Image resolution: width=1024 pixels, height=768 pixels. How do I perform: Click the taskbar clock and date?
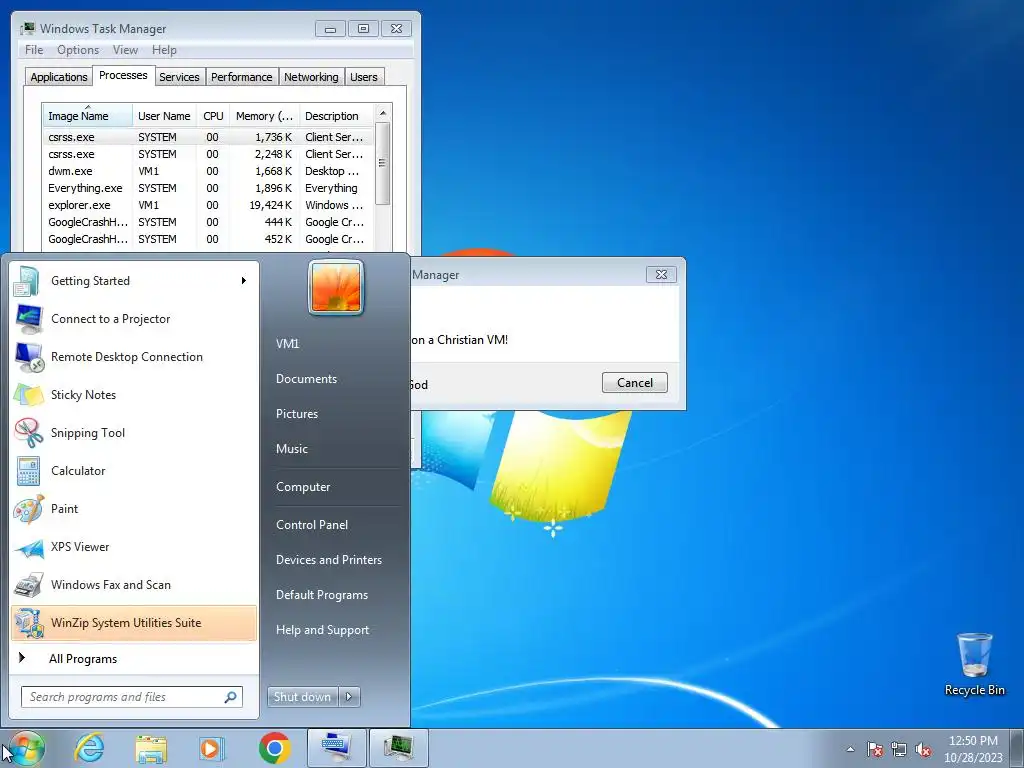[973, 749]
